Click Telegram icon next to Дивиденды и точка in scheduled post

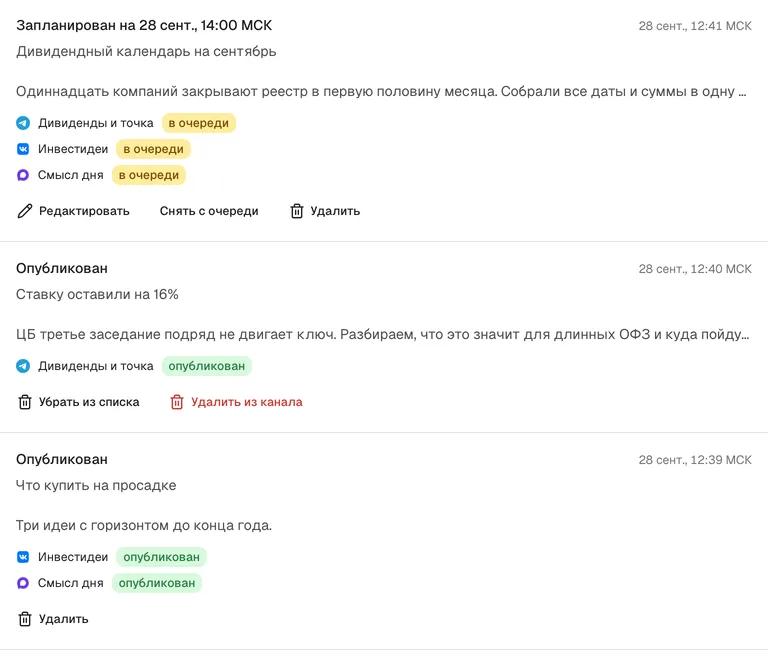point(23,123)
